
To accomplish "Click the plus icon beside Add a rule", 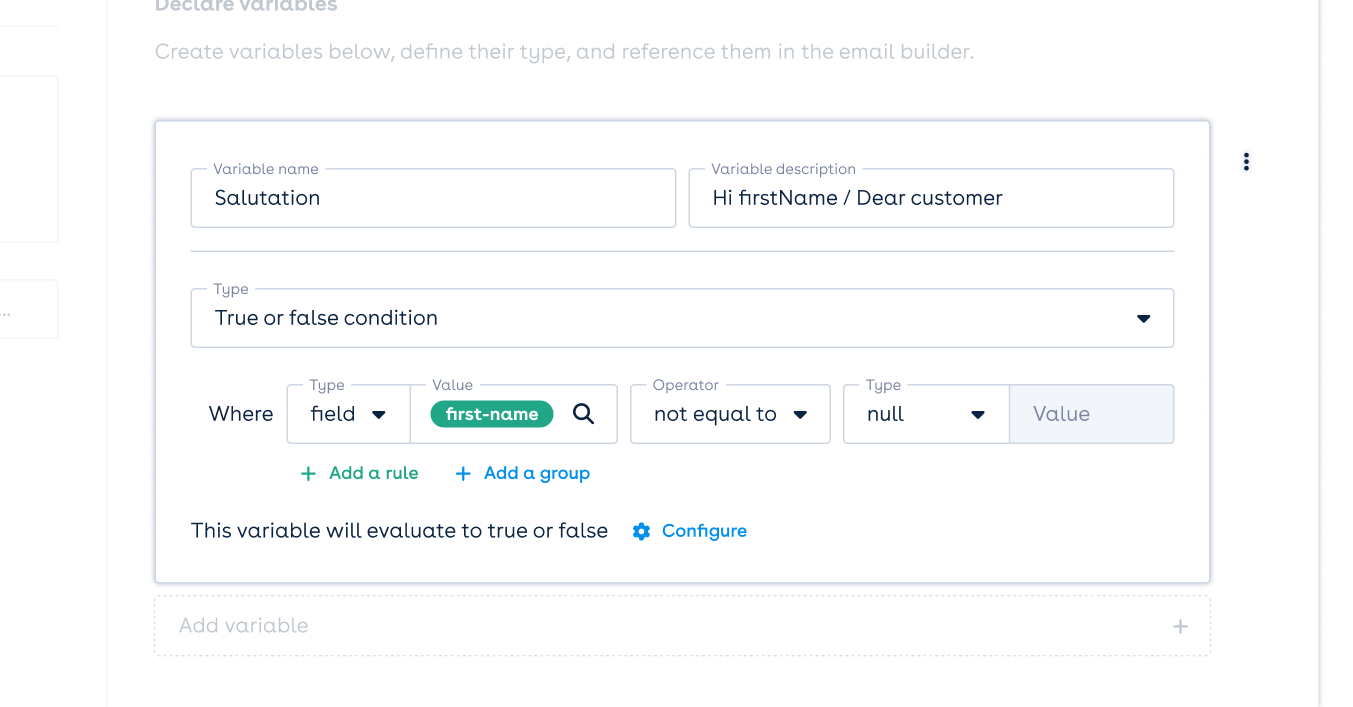I will pyautogui.click(x=308, y=473).
